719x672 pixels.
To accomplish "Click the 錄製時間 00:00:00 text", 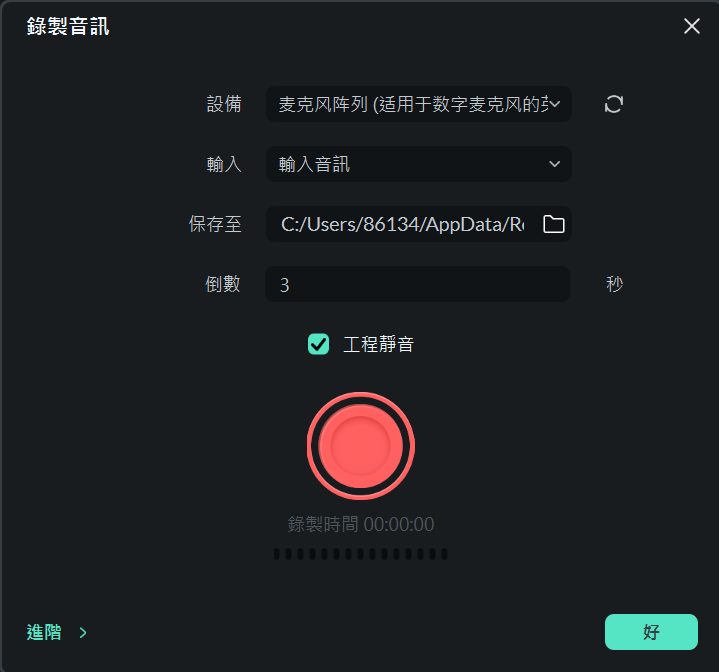I will click(360, 524).
